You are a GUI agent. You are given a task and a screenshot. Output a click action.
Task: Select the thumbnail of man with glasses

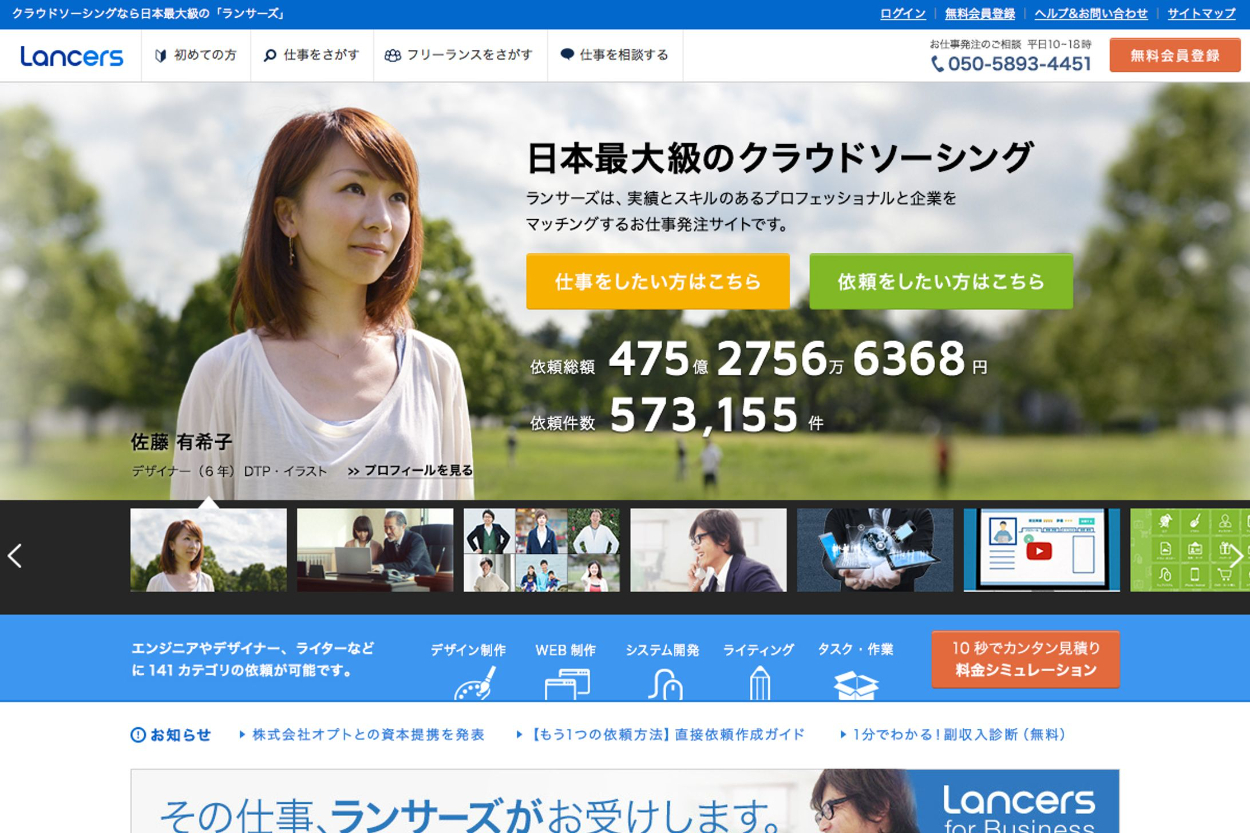click(x=708, y=550)
